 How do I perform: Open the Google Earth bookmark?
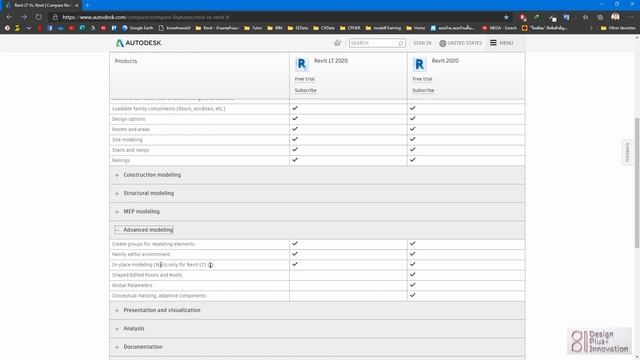point(138,28)
